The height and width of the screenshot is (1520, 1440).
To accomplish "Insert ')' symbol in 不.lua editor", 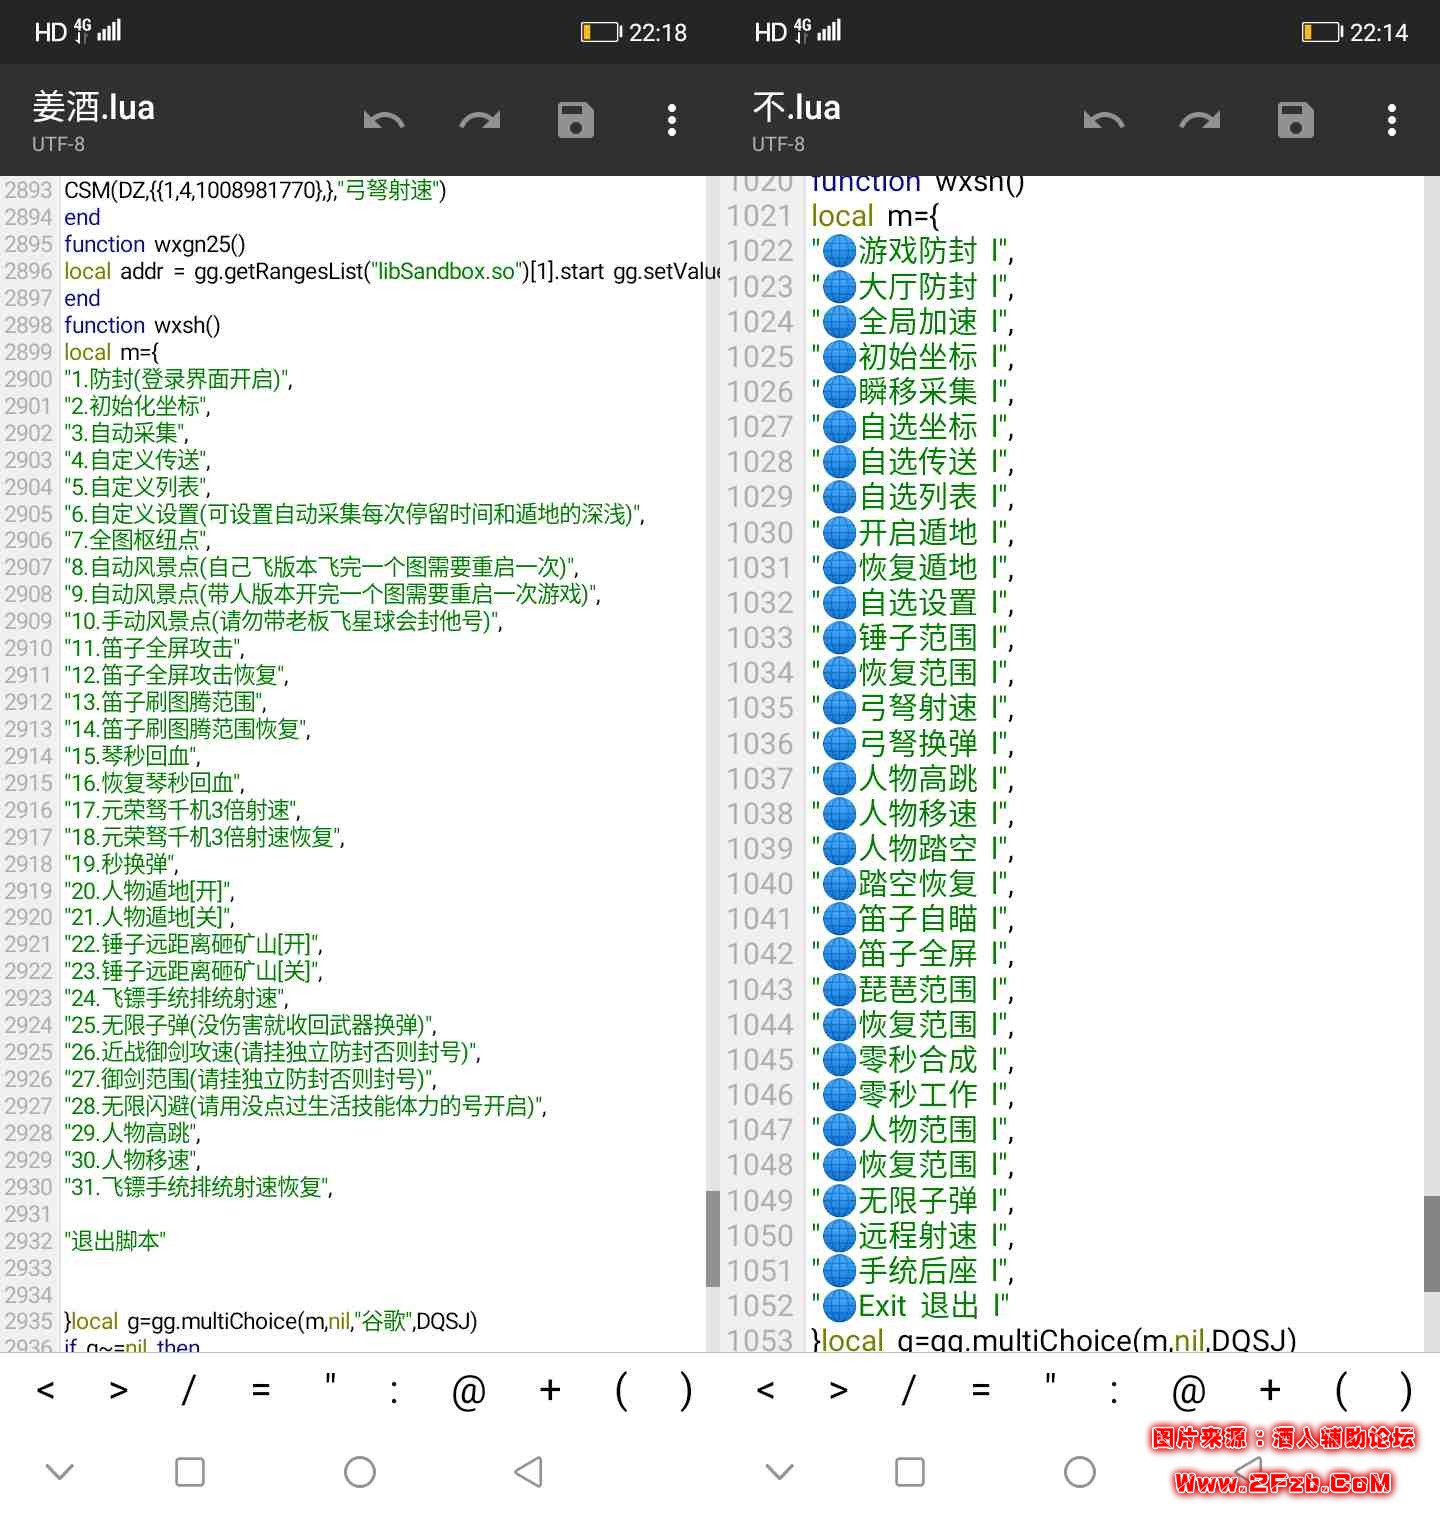I will coord(1406,1390).
